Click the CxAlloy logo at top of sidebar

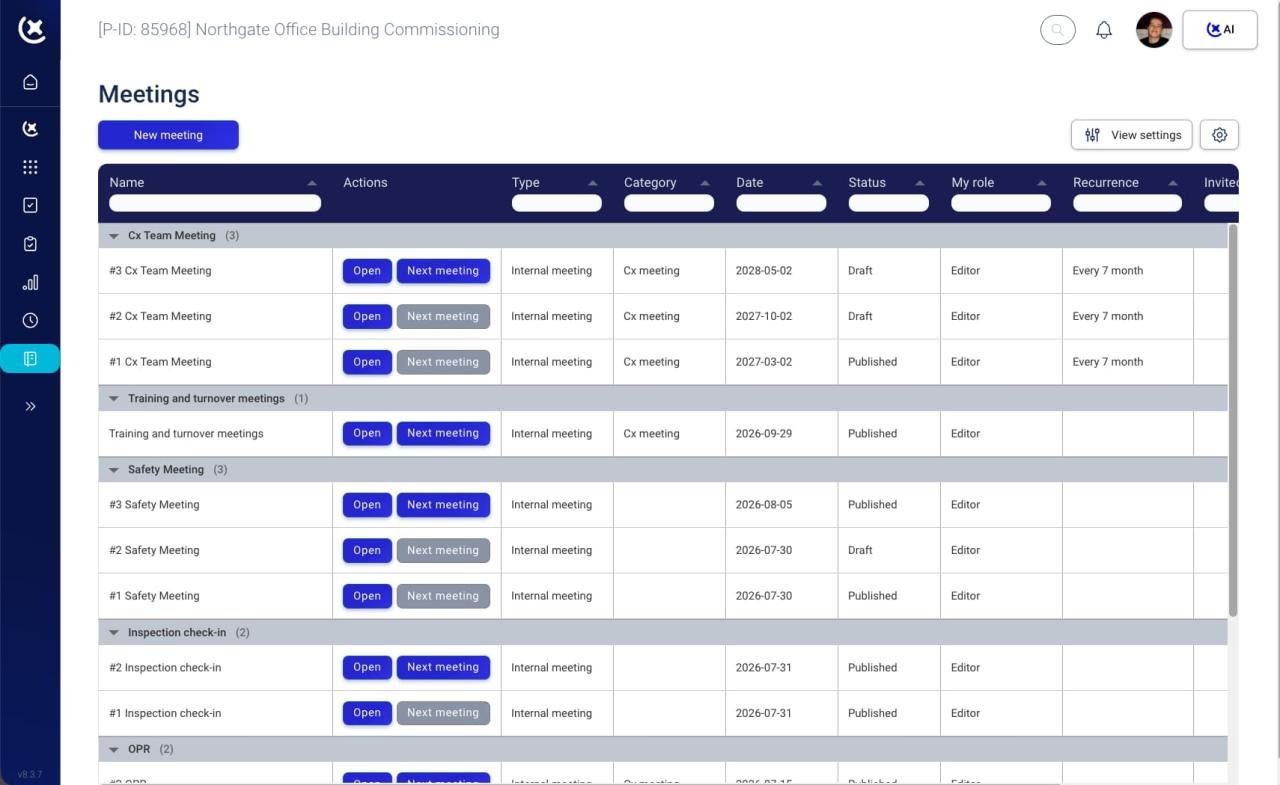[31, 30]
